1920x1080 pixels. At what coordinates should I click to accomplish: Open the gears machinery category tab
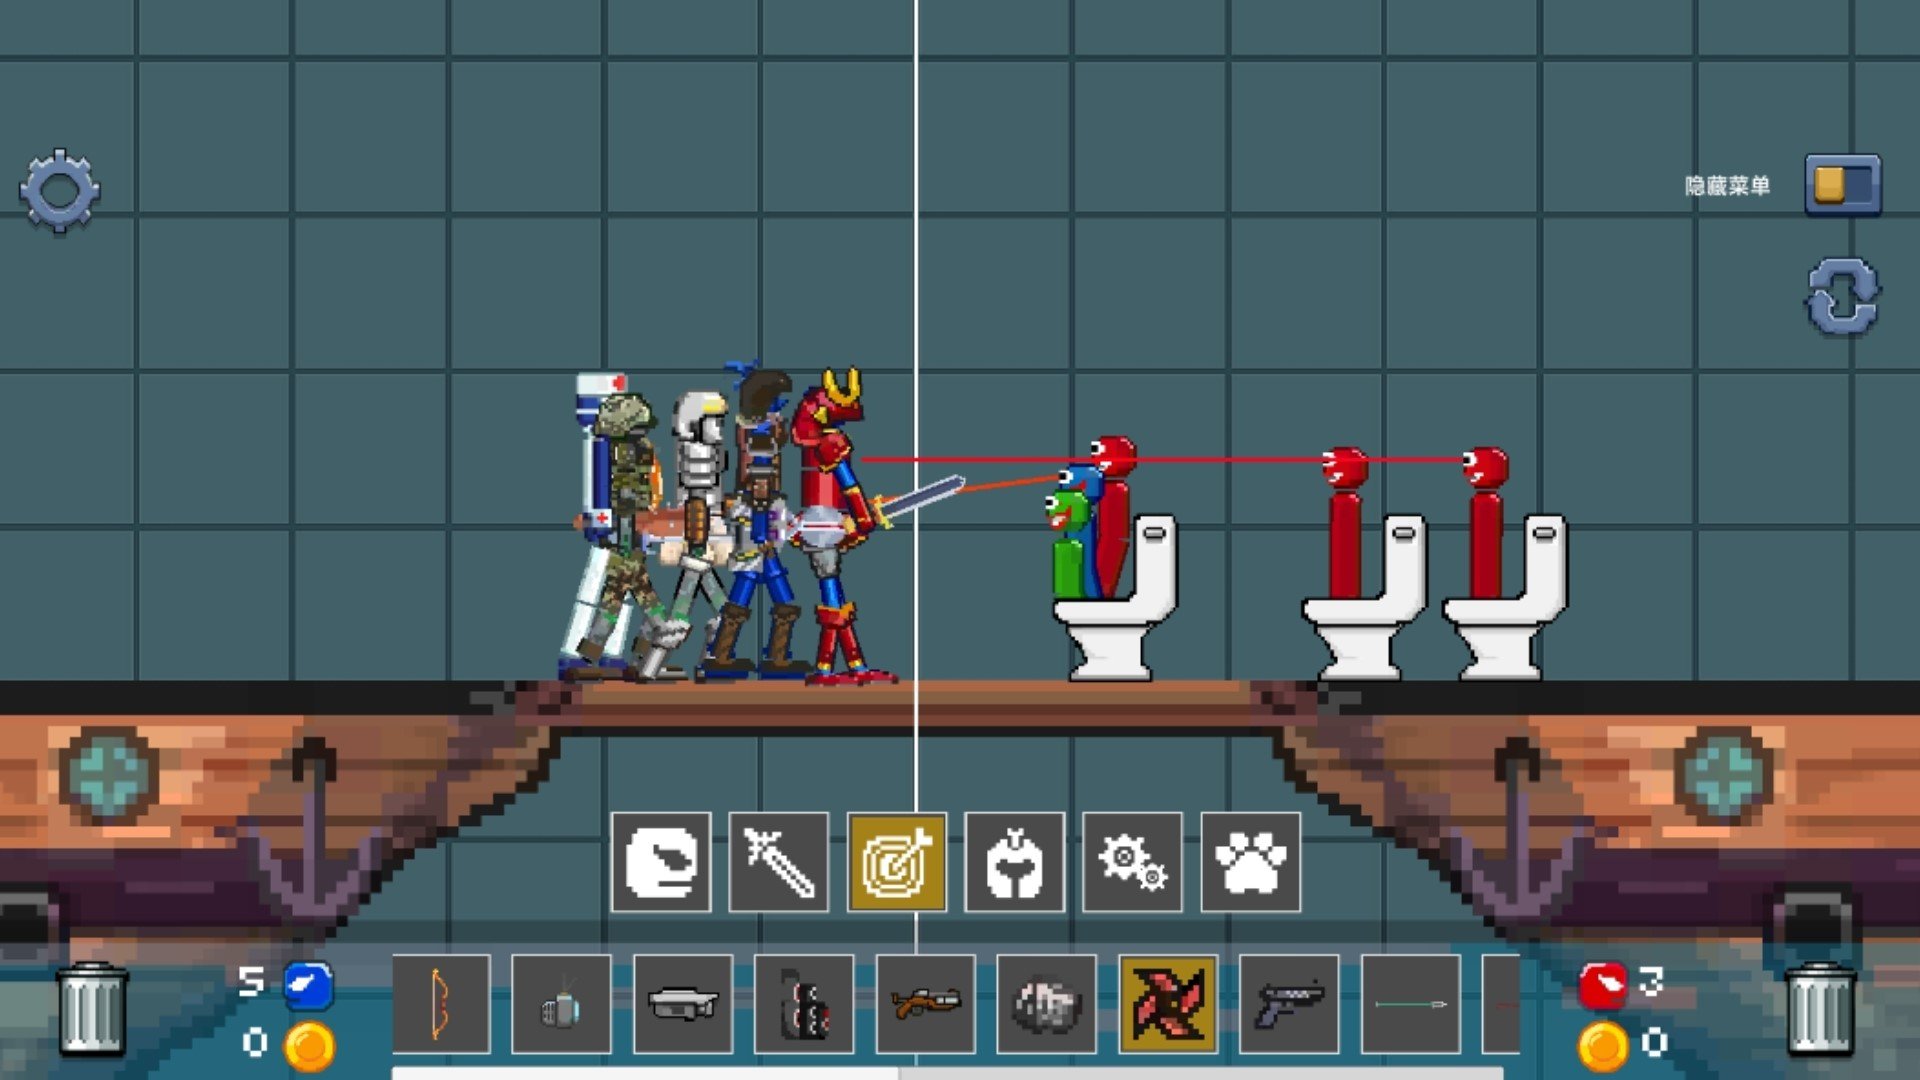tap(1132, 862)
